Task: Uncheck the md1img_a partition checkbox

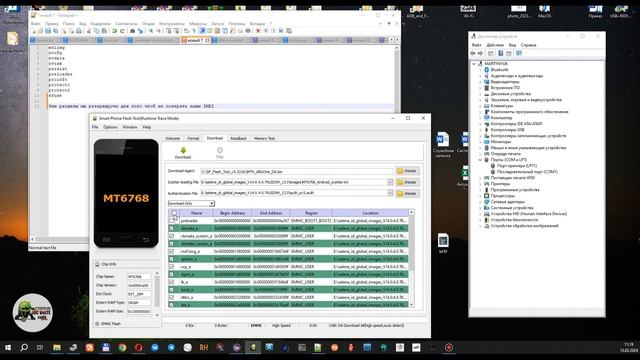Action: point(171,251)
